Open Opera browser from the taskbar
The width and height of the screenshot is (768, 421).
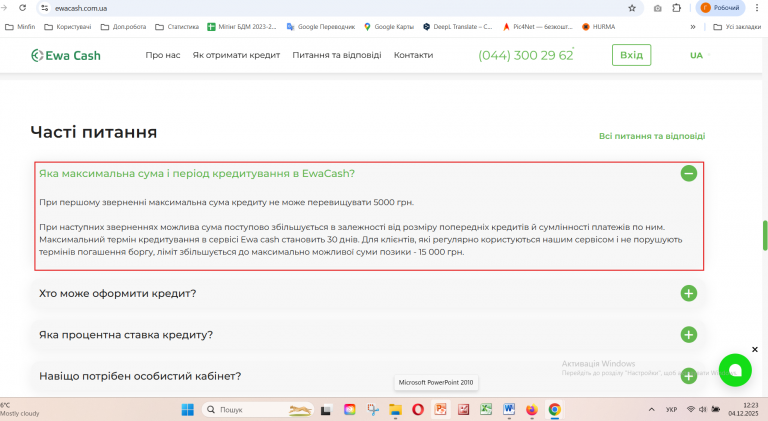[x=418, y=410]
